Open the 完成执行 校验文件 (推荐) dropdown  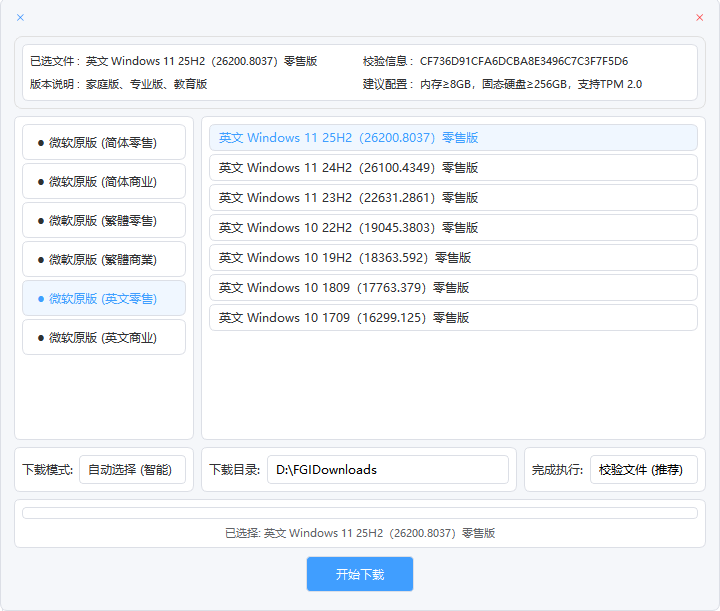click(644, 470)
